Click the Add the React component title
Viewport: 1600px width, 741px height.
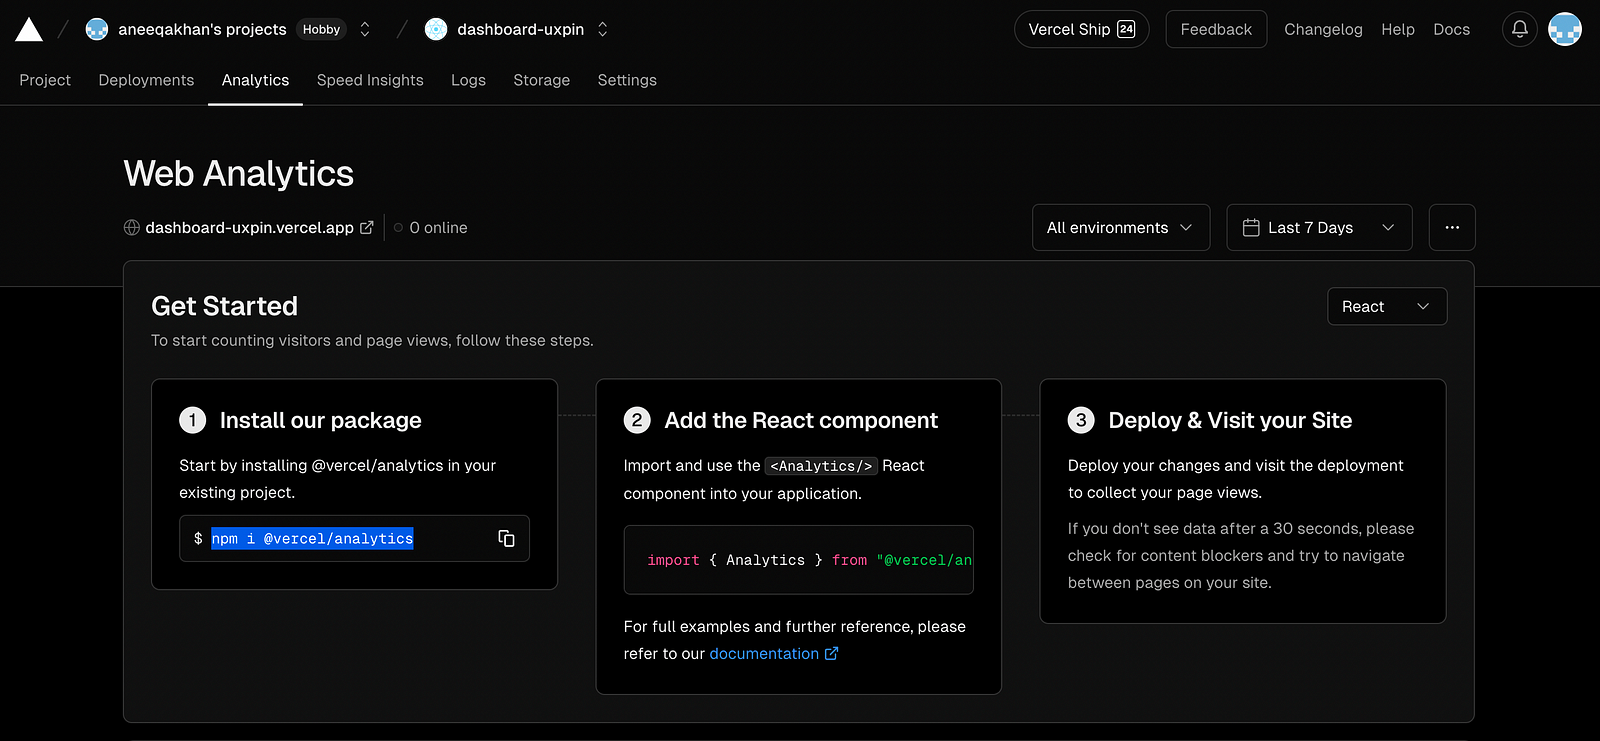[801, 420]
